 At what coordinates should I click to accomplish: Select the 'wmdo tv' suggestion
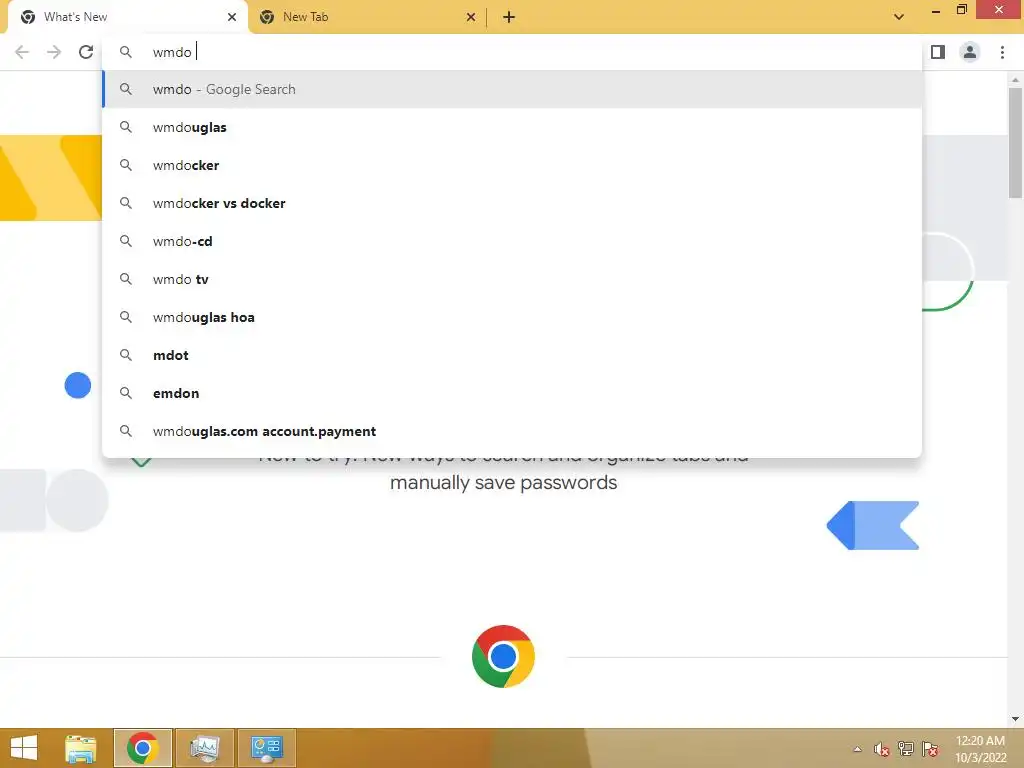[x=513, y=279]
